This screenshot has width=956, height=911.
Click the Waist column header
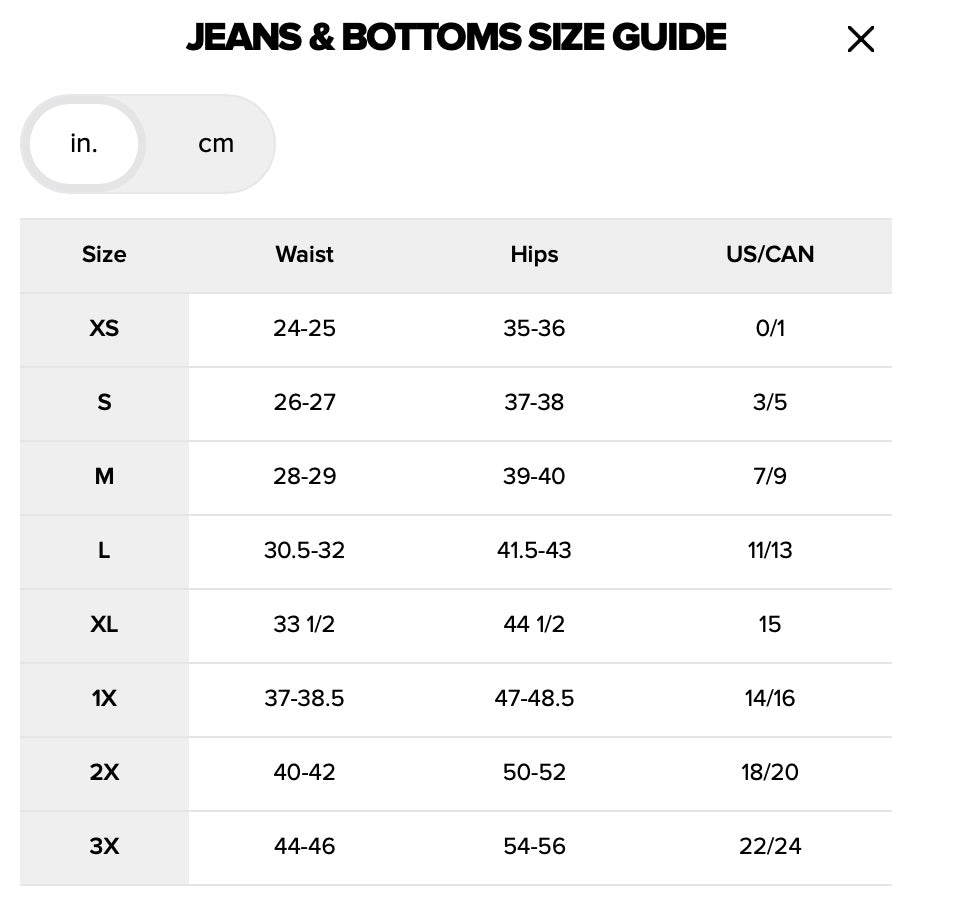coord(304,255)
